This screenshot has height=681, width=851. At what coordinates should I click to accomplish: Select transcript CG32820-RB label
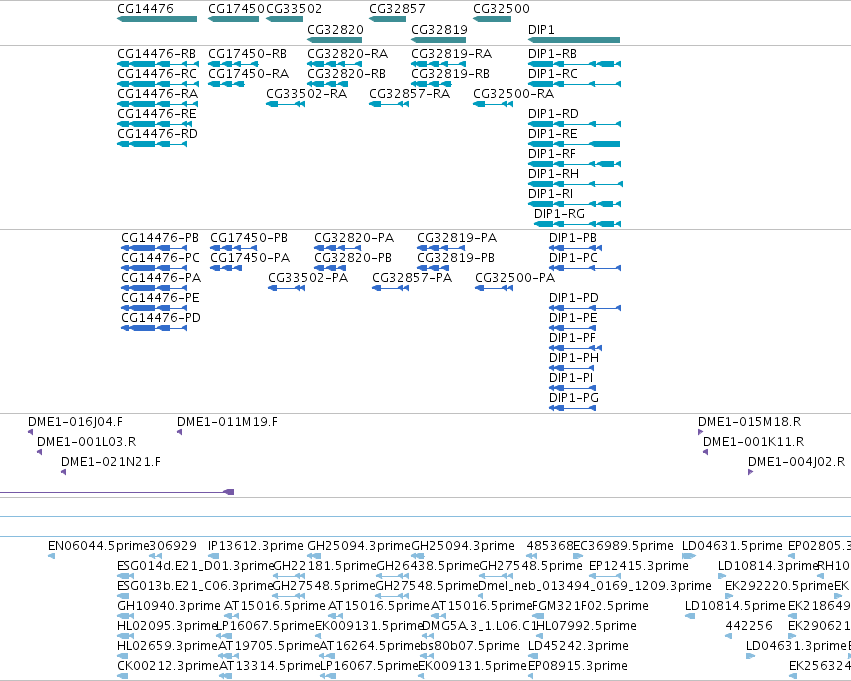point(346,74)
